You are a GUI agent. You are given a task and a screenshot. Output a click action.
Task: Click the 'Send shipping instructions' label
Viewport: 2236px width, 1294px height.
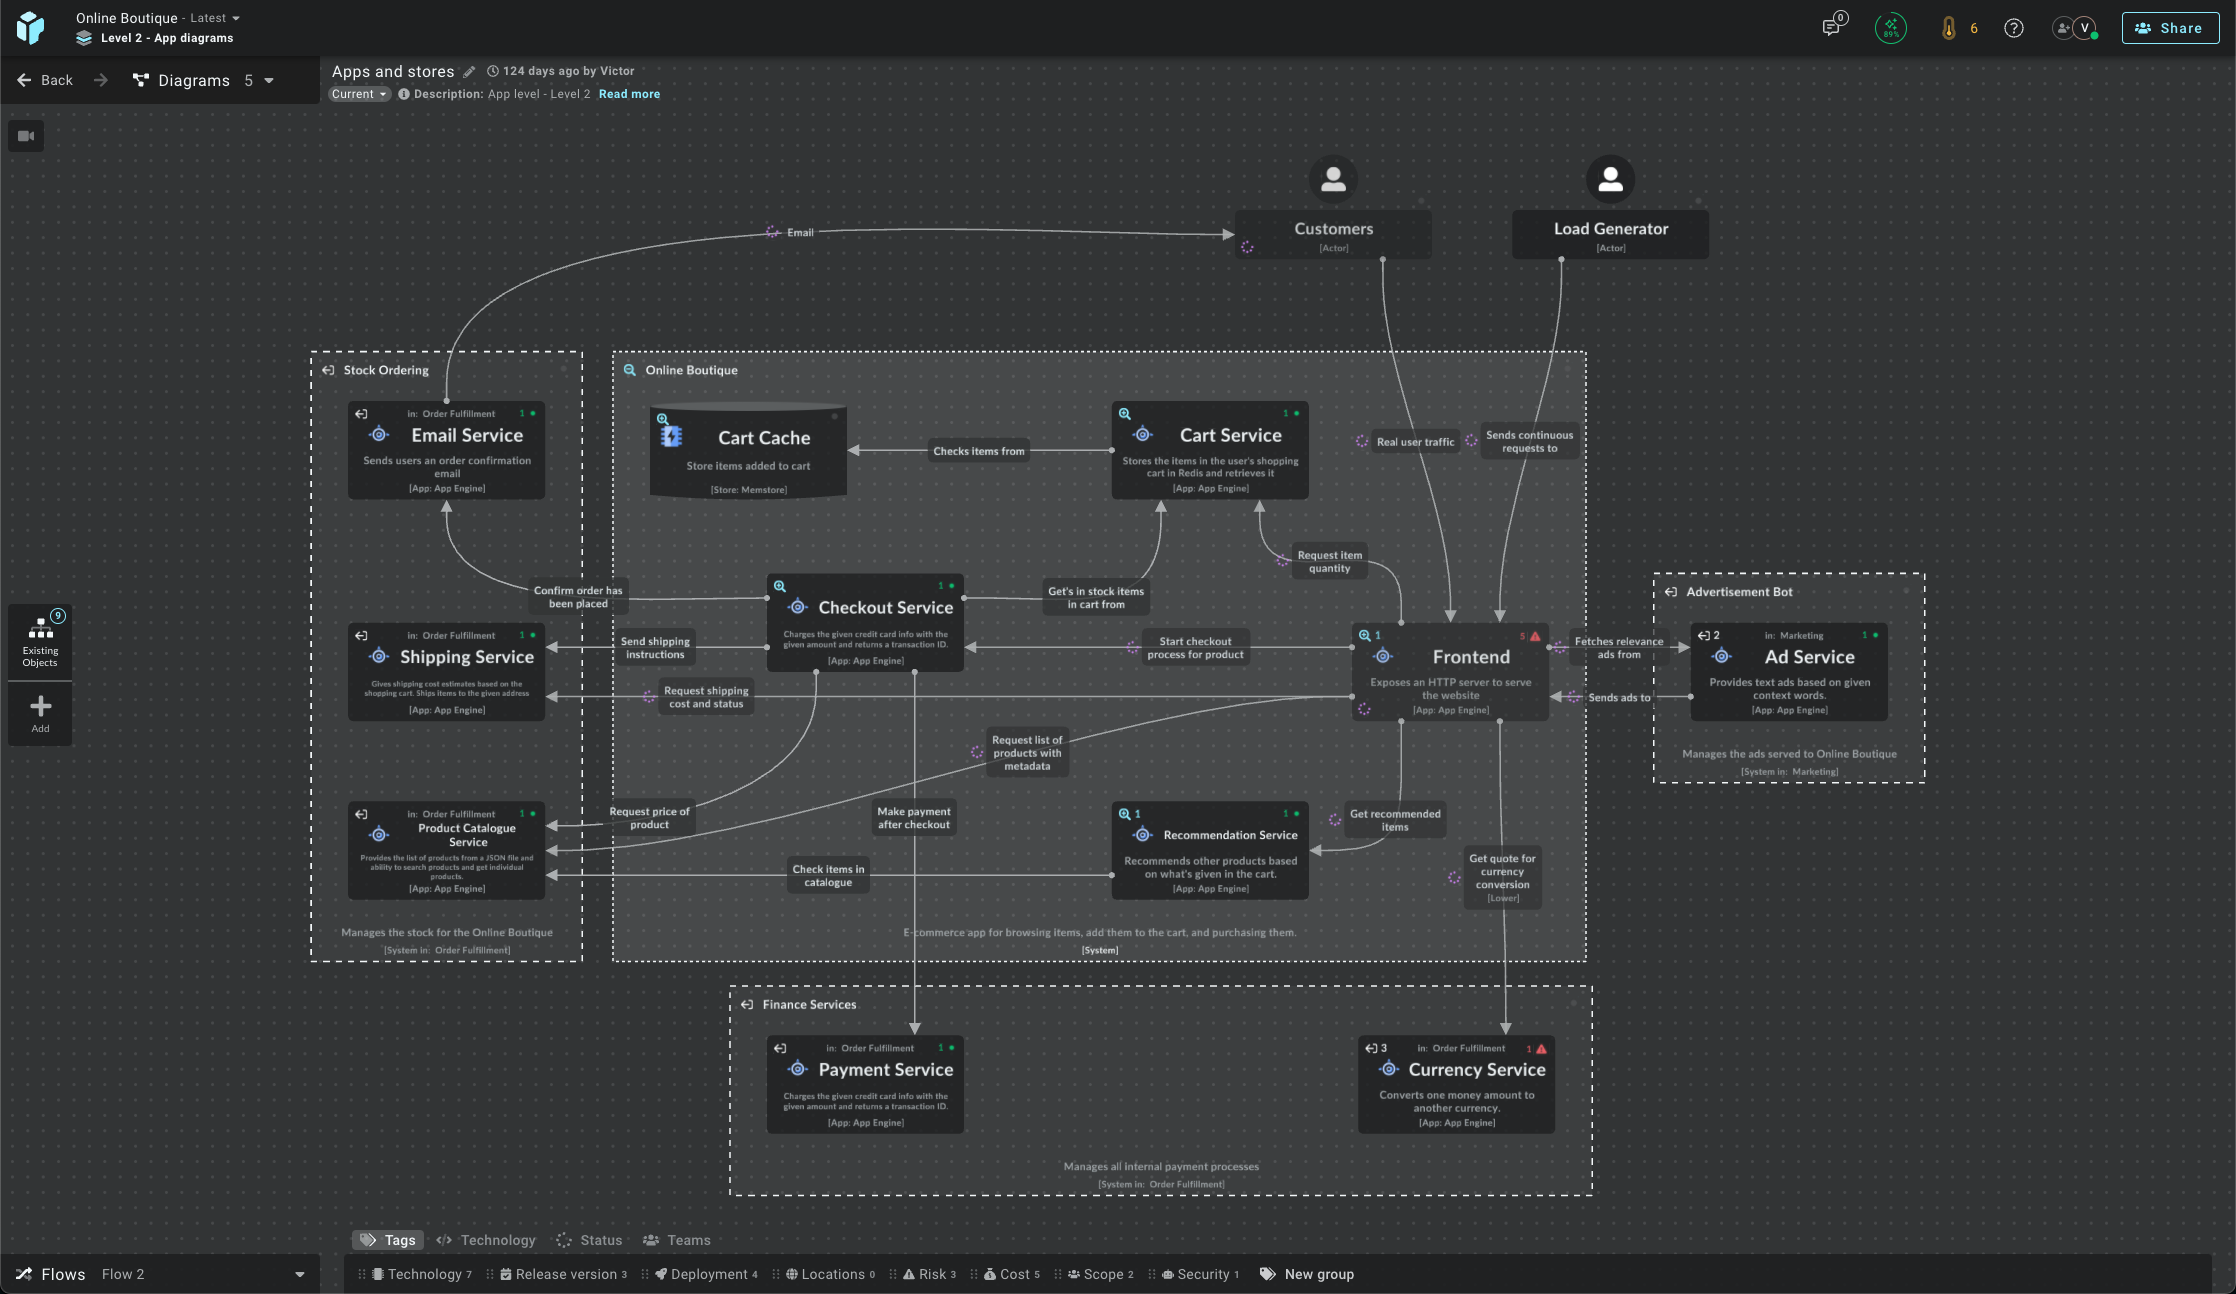(x=655, y=648)
